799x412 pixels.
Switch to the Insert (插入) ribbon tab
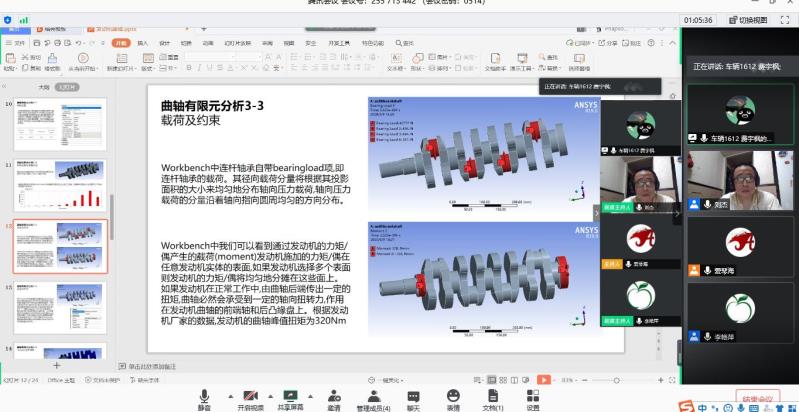coord(143,43)
